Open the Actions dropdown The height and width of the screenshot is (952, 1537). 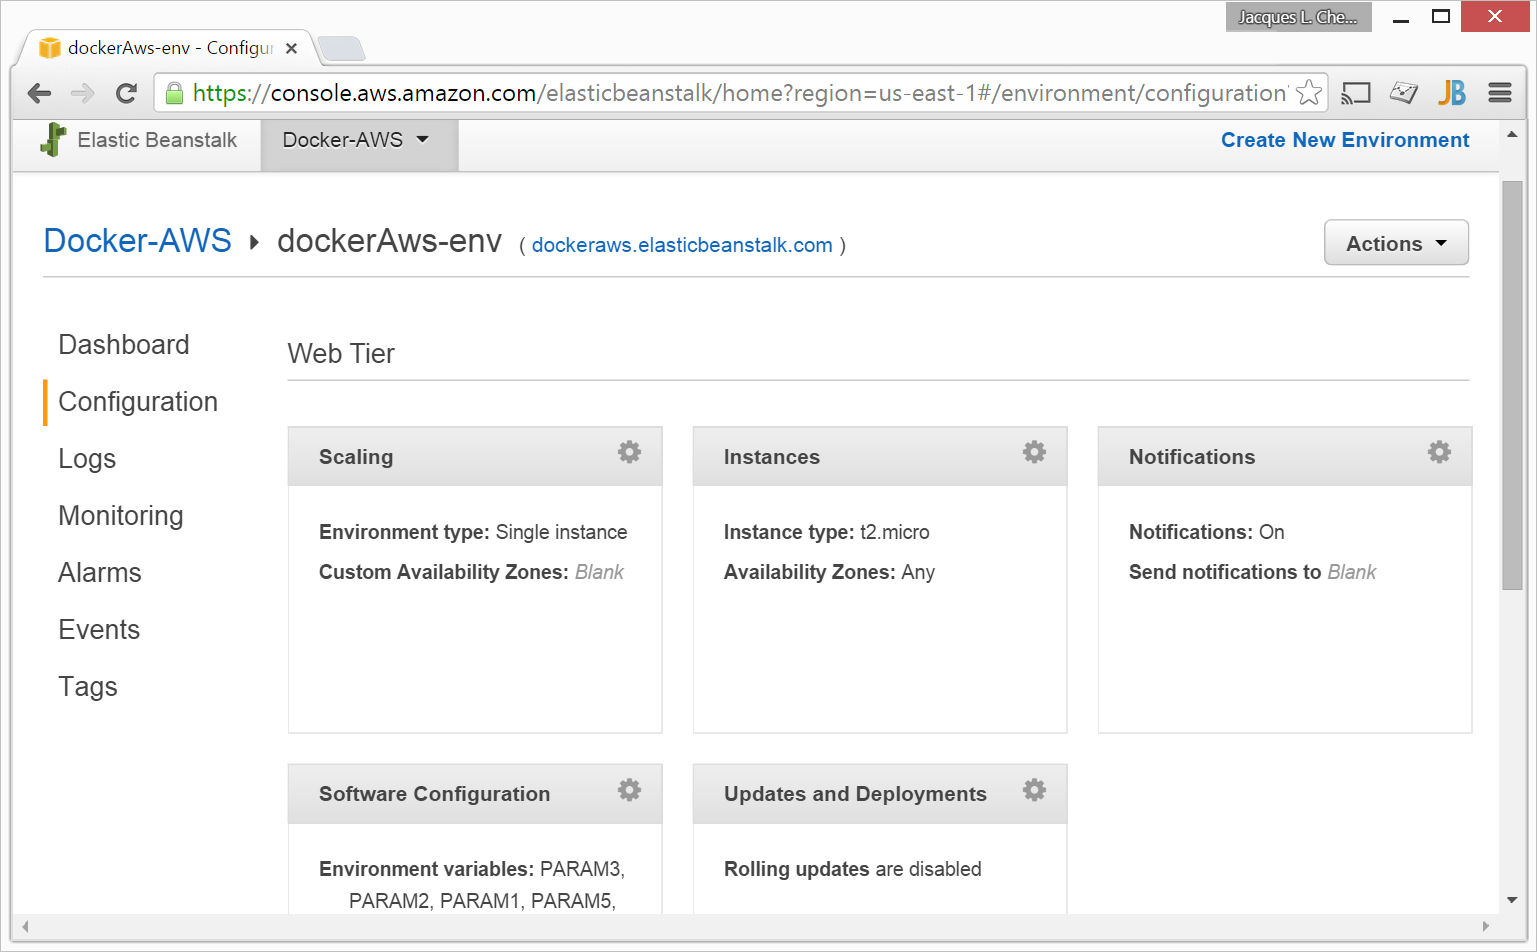click(x=1396, y=243)
